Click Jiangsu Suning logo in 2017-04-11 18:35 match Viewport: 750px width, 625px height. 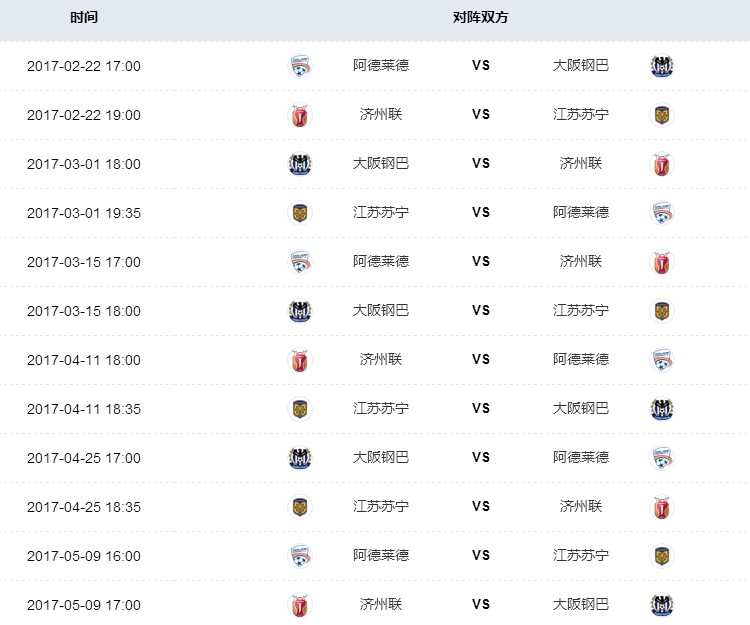click(299, 409)
